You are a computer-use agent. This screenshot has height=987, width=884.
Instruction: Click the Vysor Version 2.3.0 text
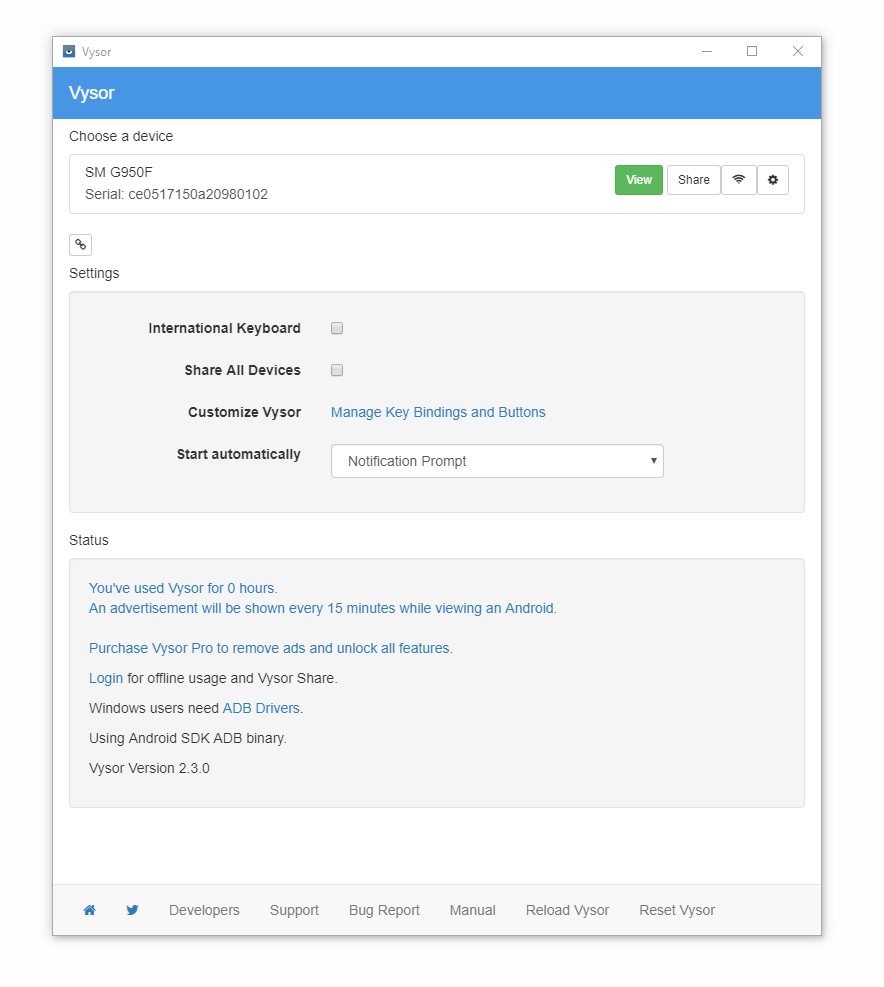coord(149,769)
